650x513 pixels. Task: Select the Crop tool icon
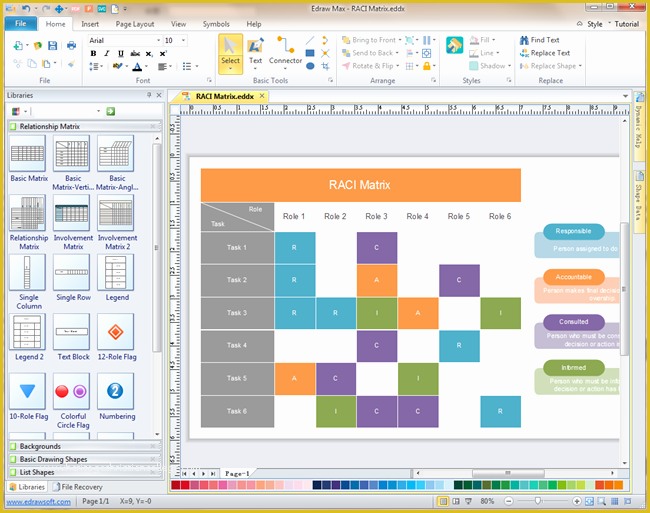(x=325, y=66)
